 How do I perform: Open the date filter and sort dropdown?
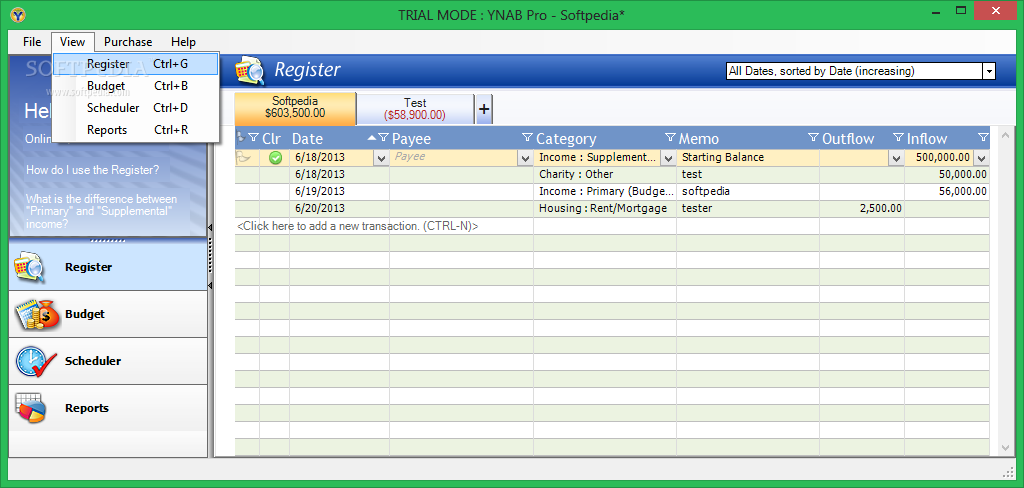pos(989,71)
